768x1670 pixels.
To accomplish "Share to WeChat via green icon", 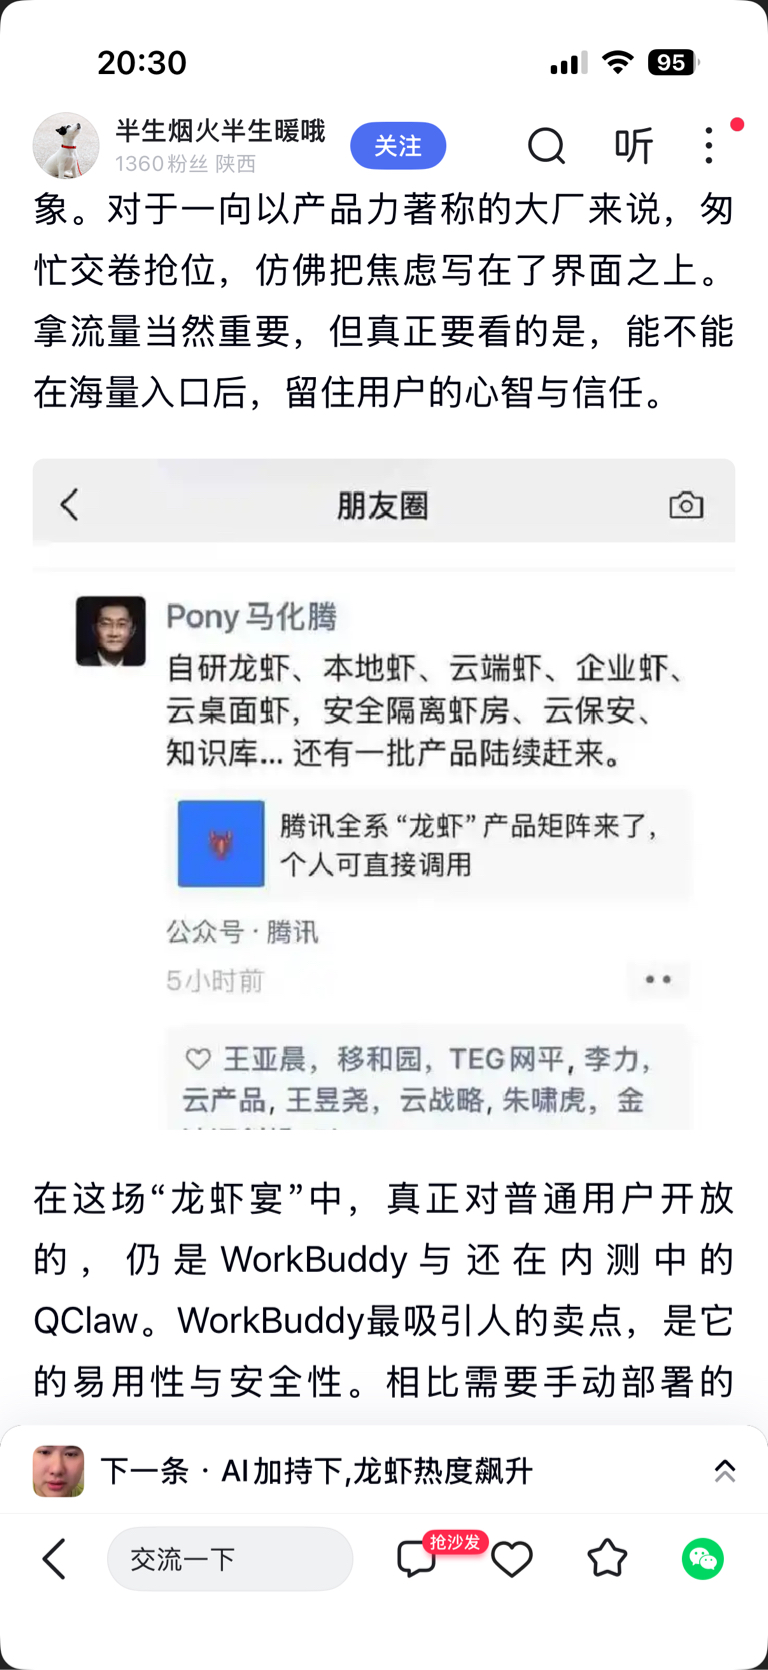I will (703, 1558).
